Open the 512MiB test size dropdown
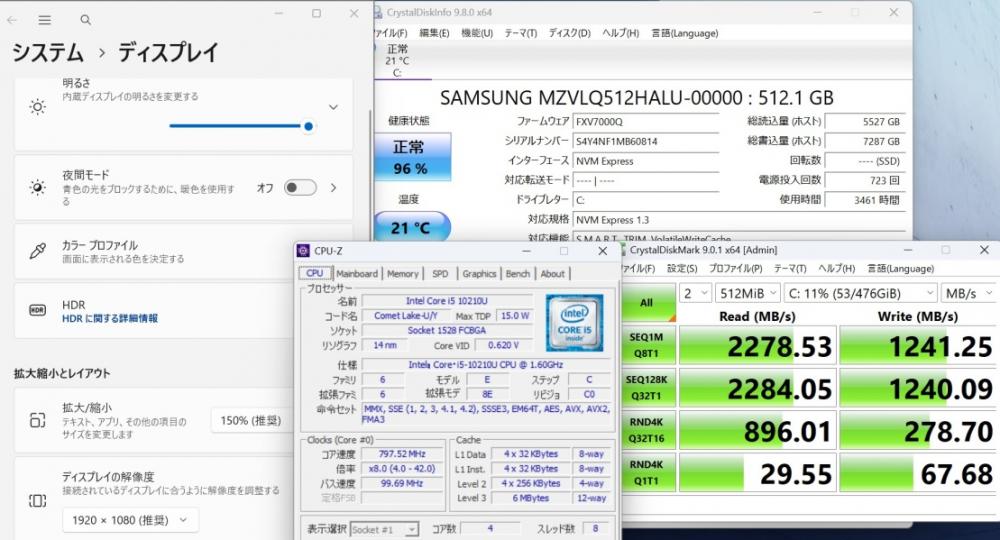The image size is (1000, 540). coord(747,293)
